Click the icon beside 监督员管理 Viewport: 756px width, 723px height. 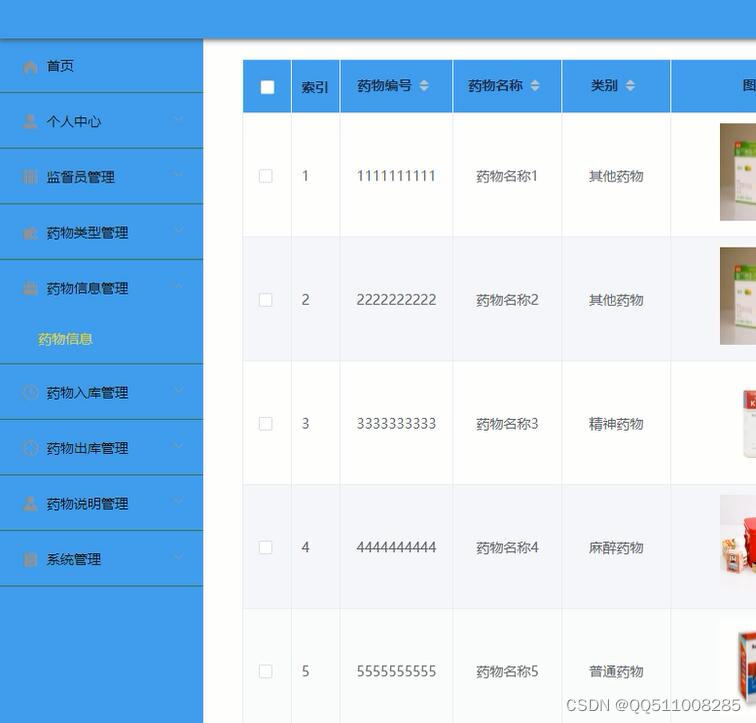pyautogui.click(x=30, y=177)
